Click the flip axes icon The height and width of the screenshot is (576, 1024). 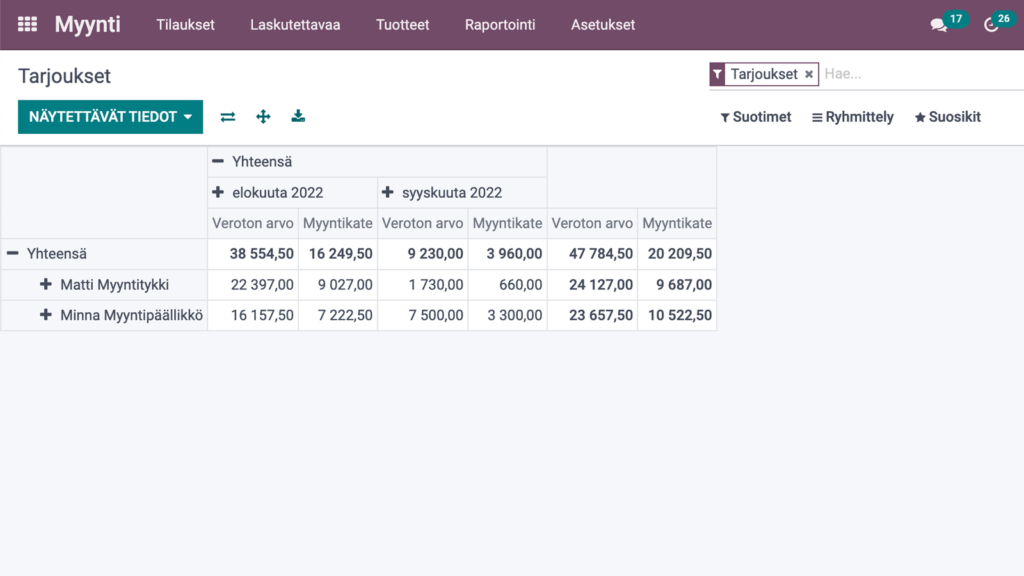(x=227, y=116)
